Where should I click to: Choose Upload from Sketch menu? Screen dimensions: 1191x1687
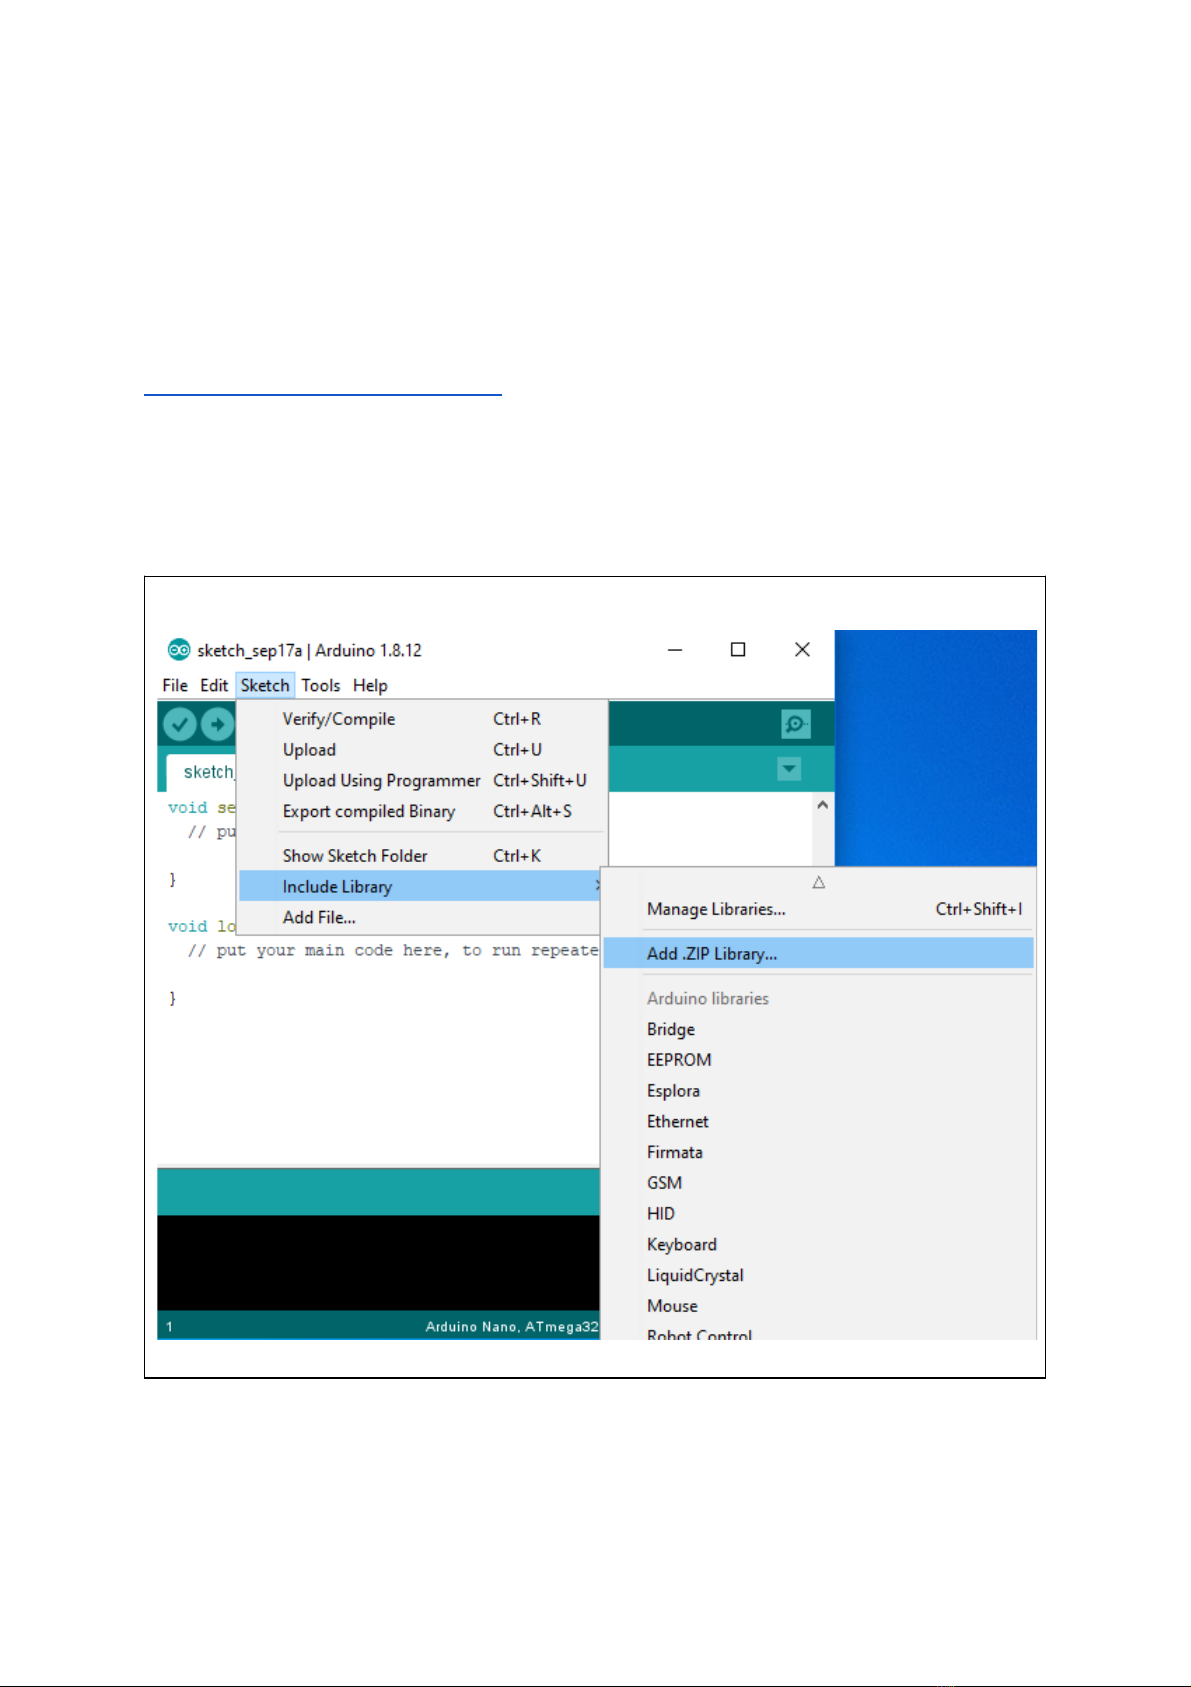tap(421, 750)
